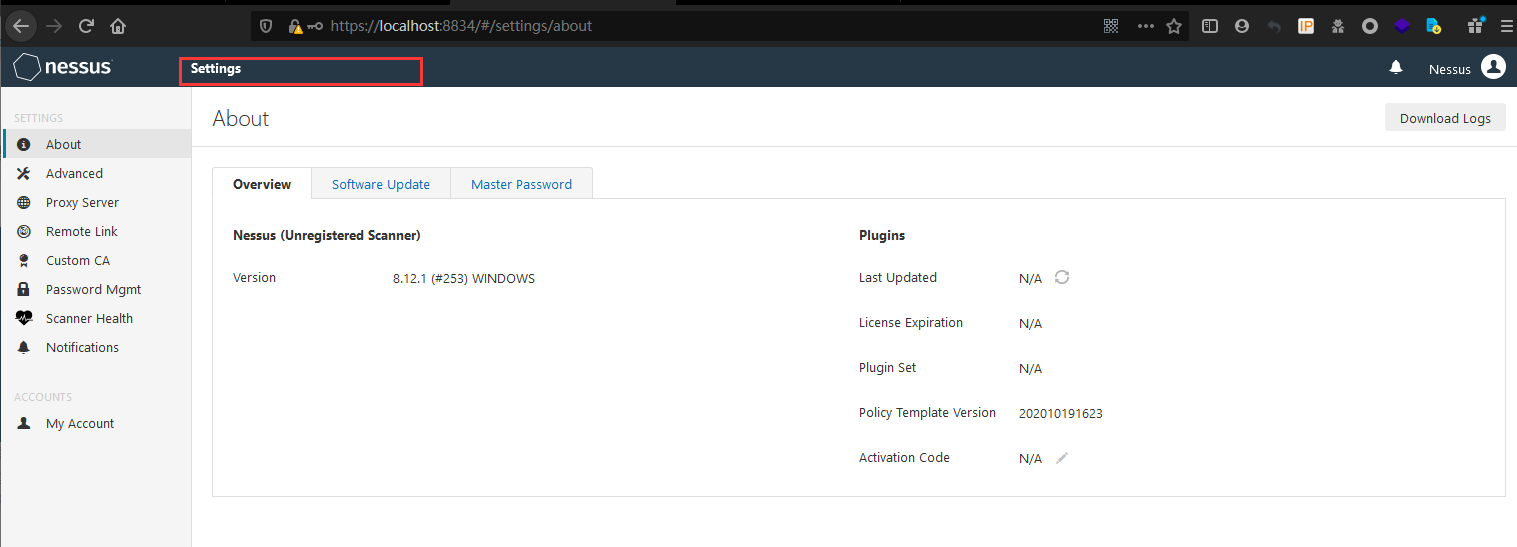The width and height of the screenshot is (1517, 547).
Task: Click the Download Logs button
Action: 1445,118
